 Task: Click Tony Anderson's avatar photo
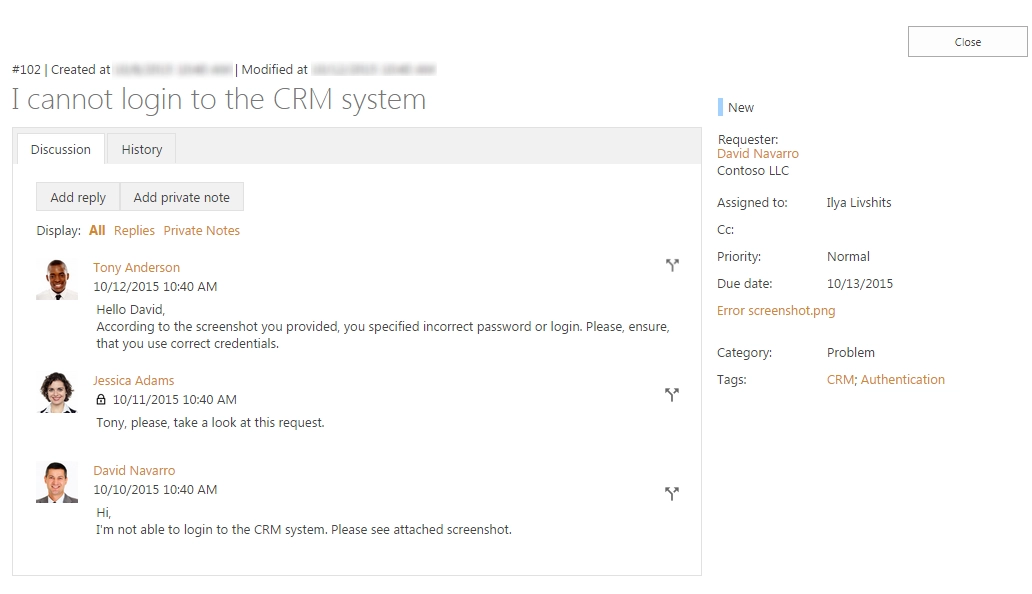(x=57, y=280)
